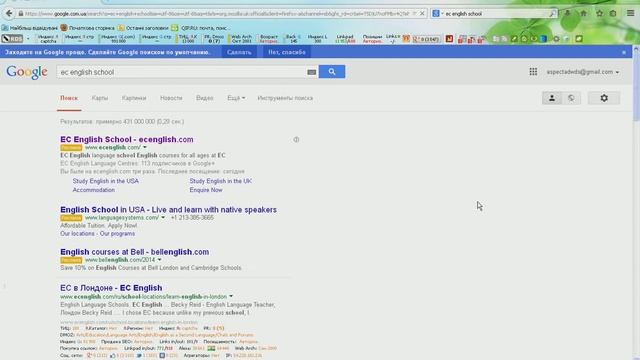Open the search engine selector in Firefox search box

click(x=437, y=13)
